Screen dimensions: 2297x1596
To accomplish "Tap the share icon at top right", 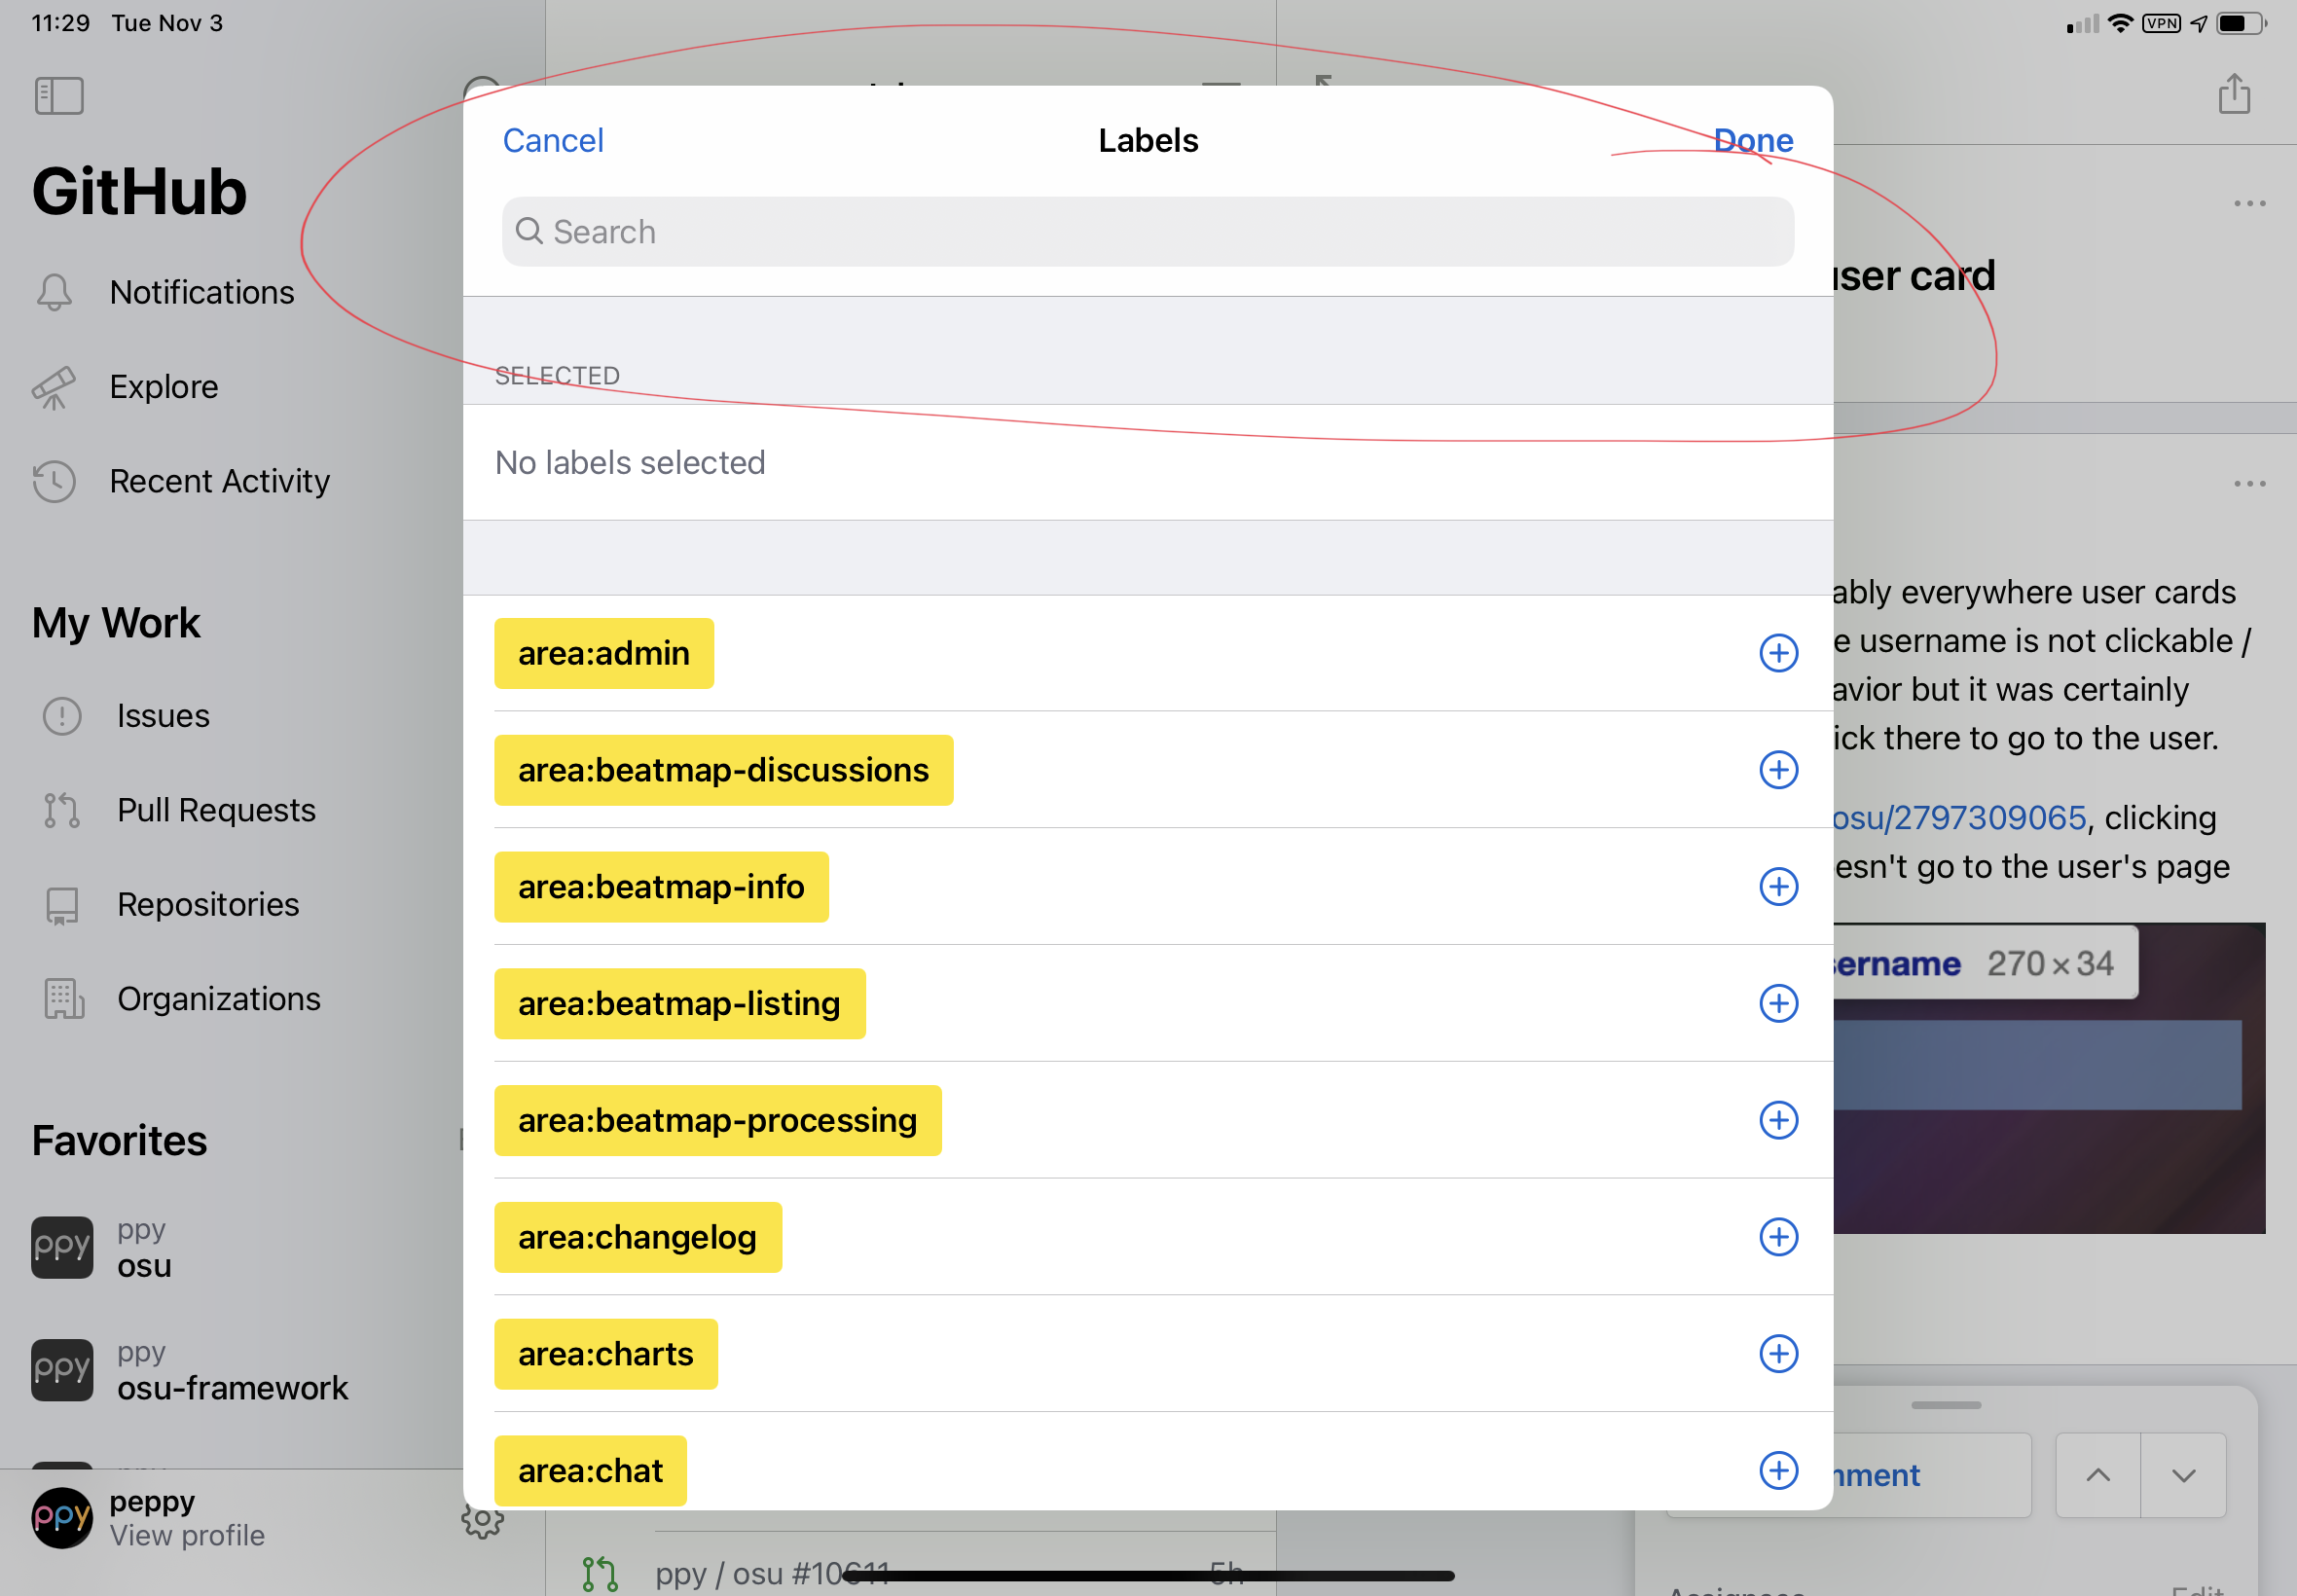I will [2234, 94].
